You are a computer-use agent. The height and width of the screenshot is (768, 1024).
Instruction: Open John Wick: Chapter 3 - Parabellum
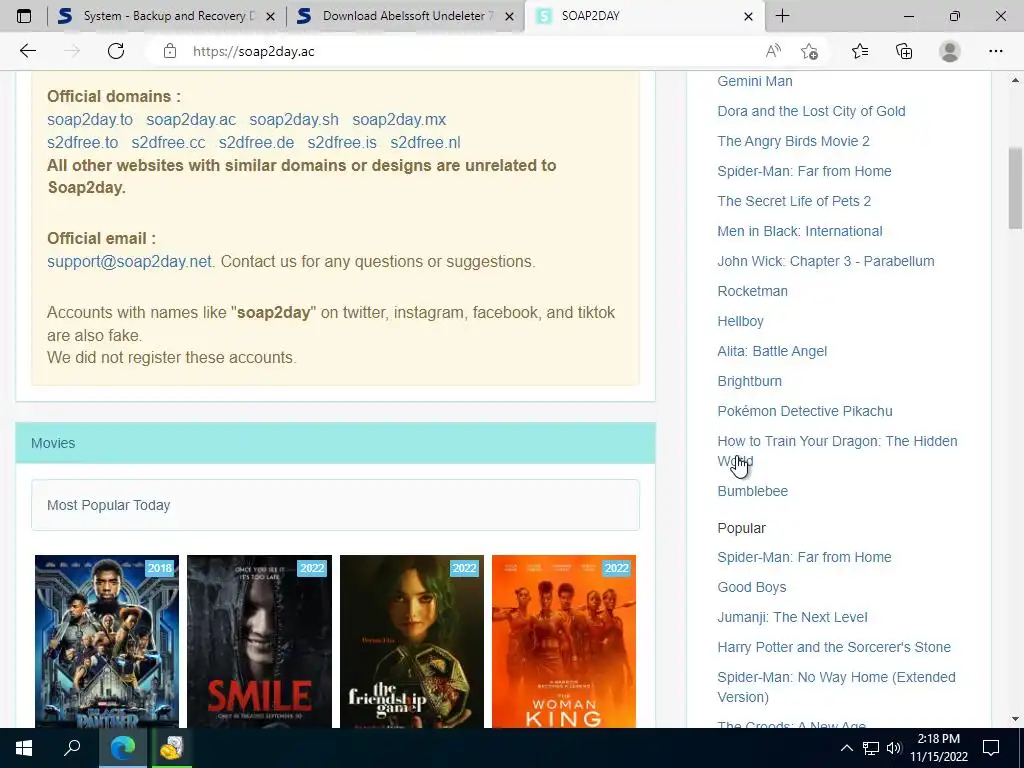tap(825, 261)
